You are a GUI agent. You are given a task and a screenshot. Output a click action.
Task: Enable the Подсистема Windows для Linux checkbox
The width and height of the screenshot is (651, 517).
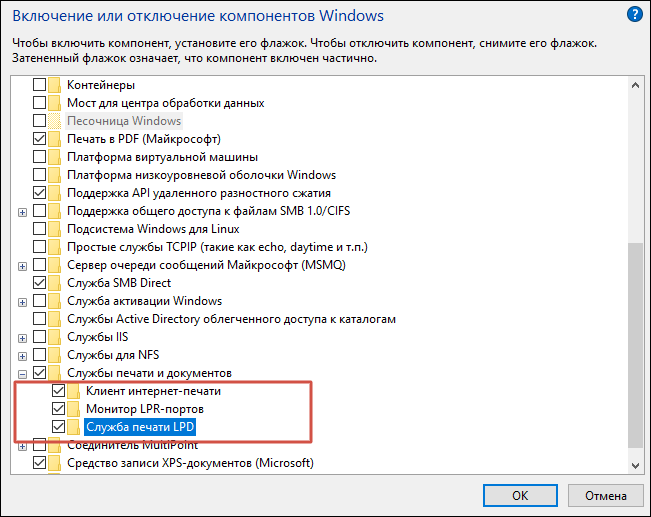tap(39, 229)
